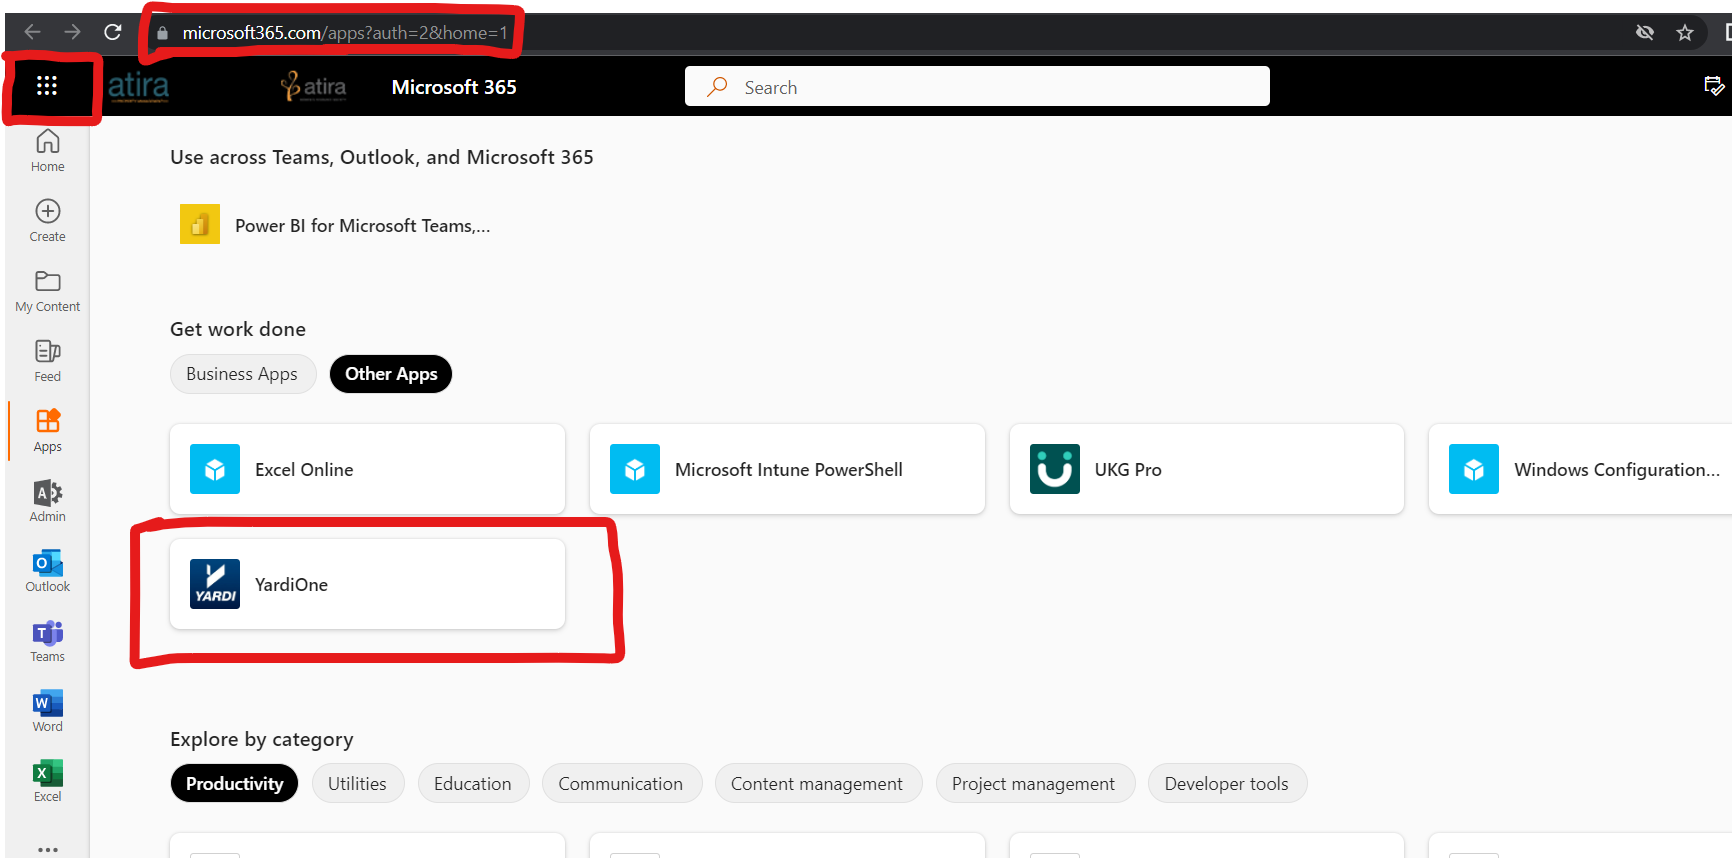
Task: Launch Excel from the sidebar
Action: tap(47, 781)
